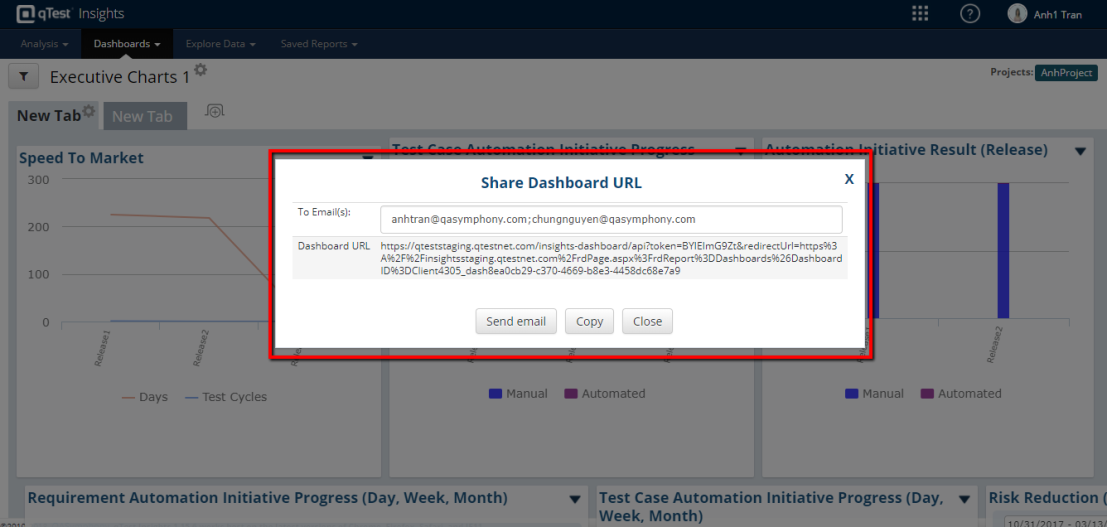
Task: Open the Analysis menu
Action: tap(44, 44)
